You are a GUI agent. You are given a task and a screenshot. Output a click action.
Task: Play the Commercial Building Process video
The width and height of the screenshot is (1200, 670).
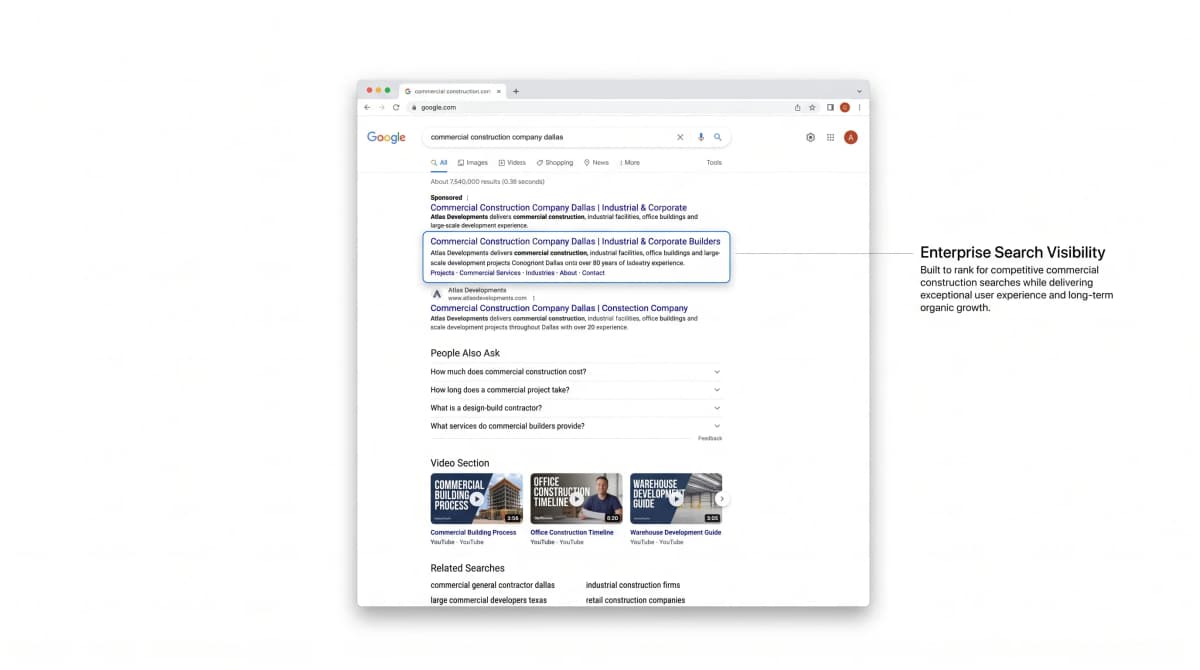click(x=477, y=499)
